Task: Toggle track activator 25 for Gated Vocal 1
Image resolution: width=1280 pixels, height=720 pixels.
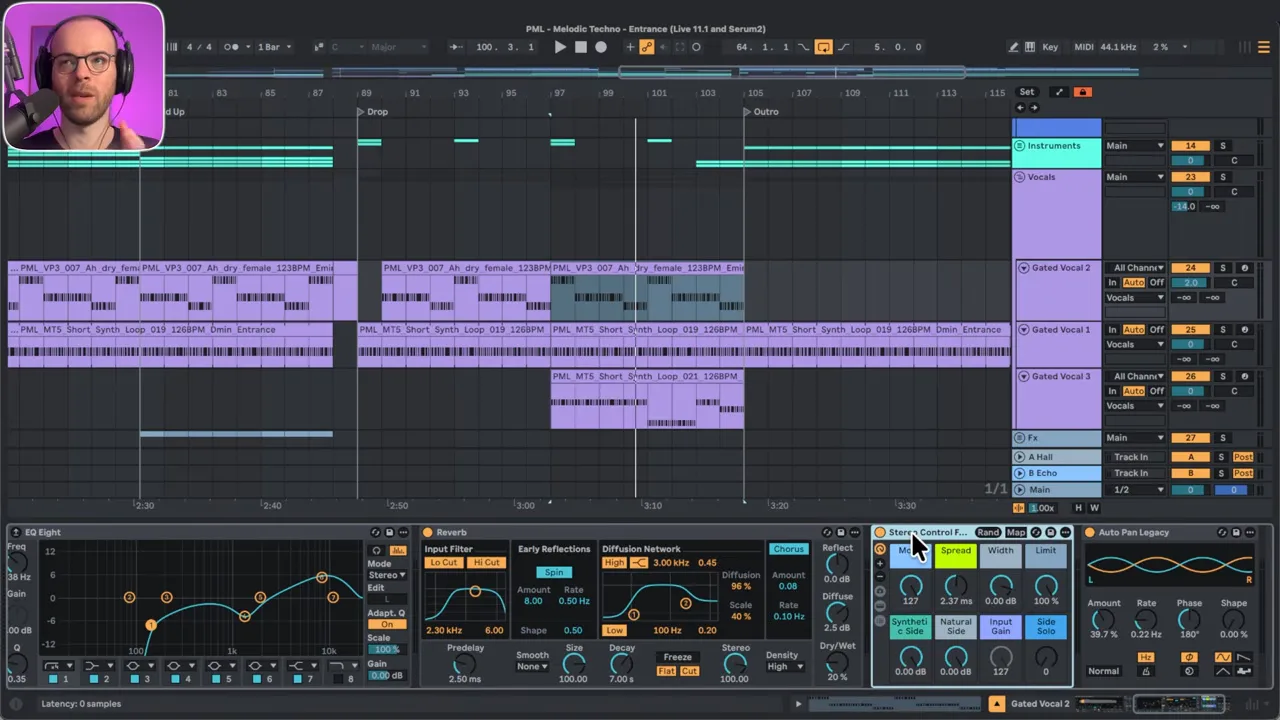Action: (1190, 329)
